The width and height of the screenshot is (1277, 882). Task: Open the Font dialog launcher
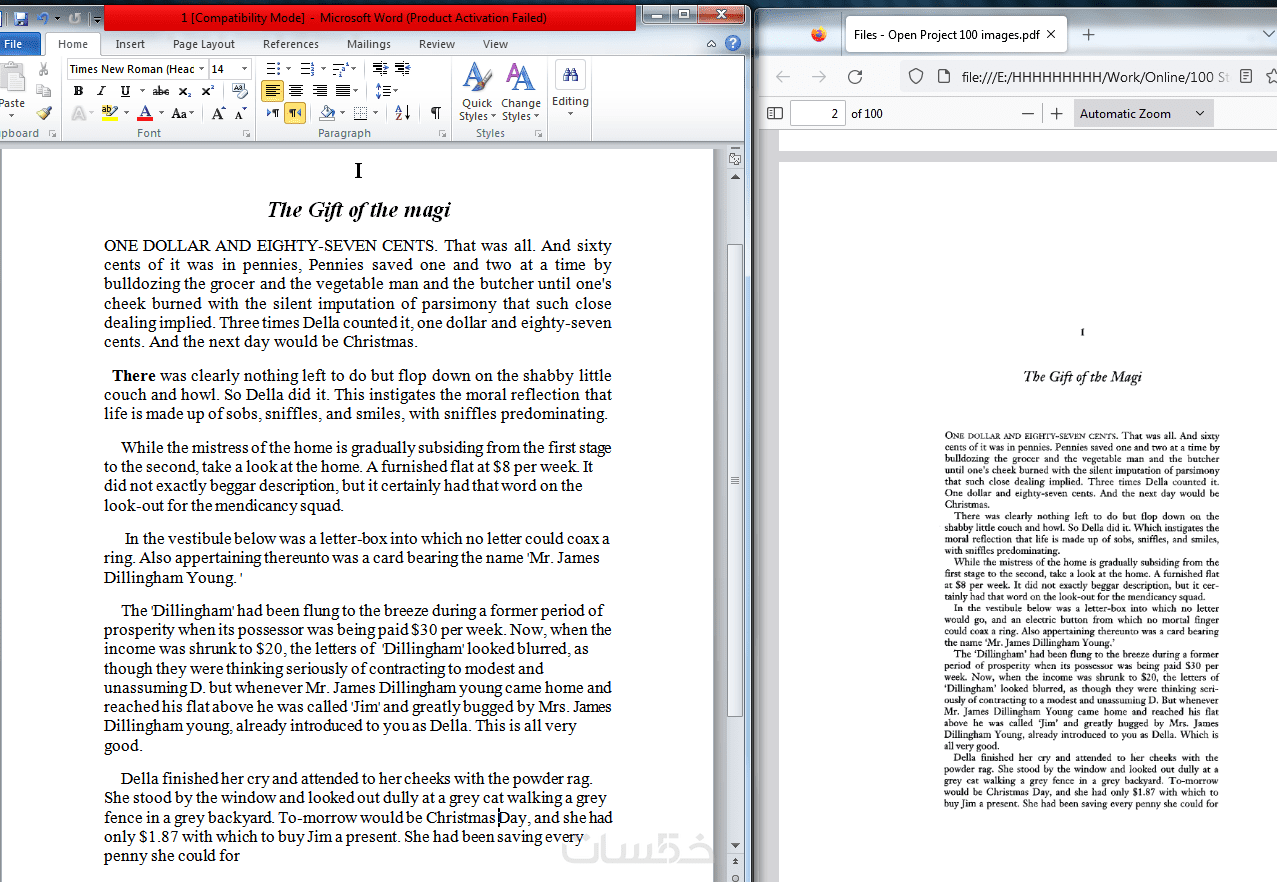246,134
